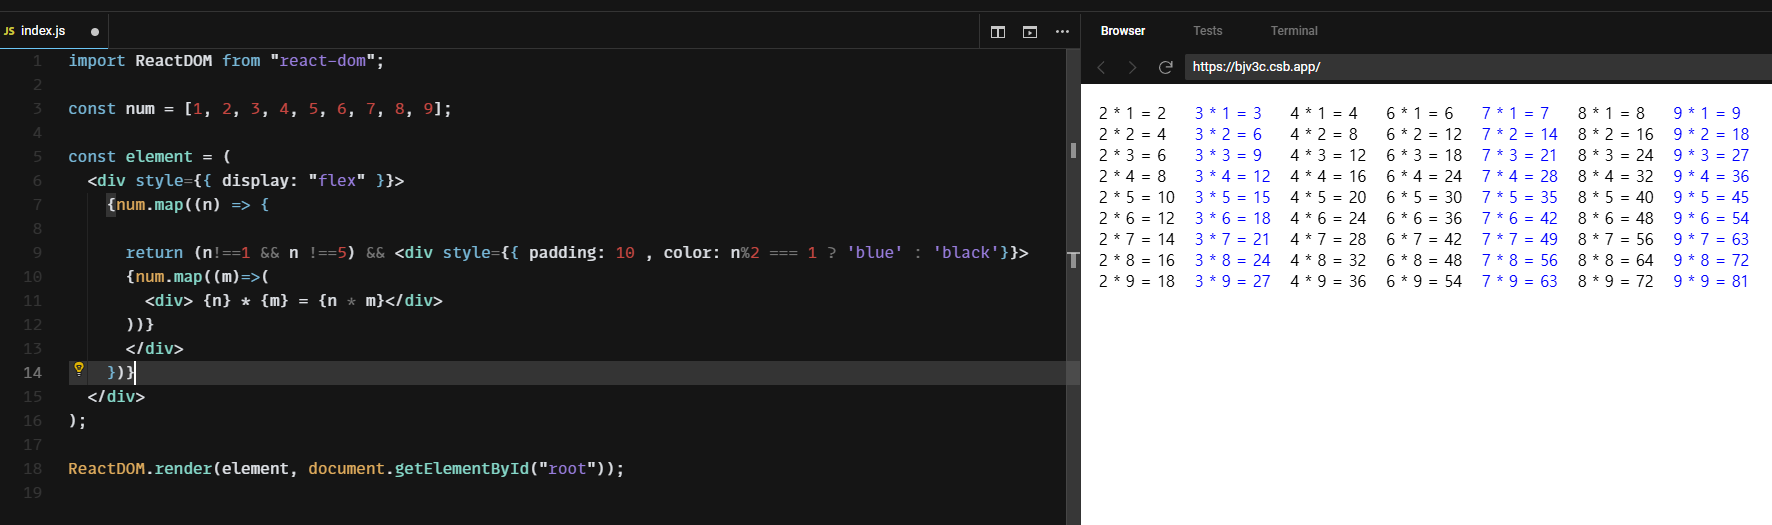Click 'padding: 10' value on line 9
1772x525 pixels.
tap(582, 253)
